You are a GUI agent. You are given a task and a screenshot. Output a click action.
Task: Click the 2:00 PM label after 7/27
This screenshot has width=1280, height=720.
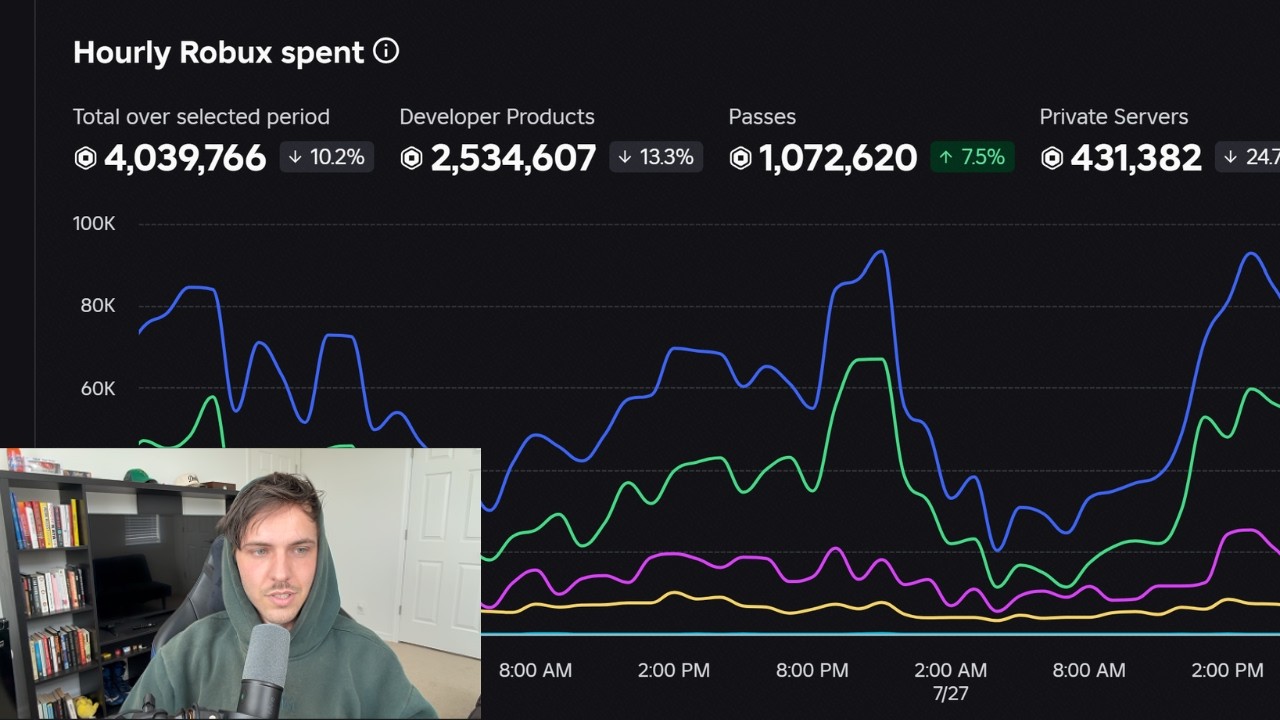tap(1227, 670)
